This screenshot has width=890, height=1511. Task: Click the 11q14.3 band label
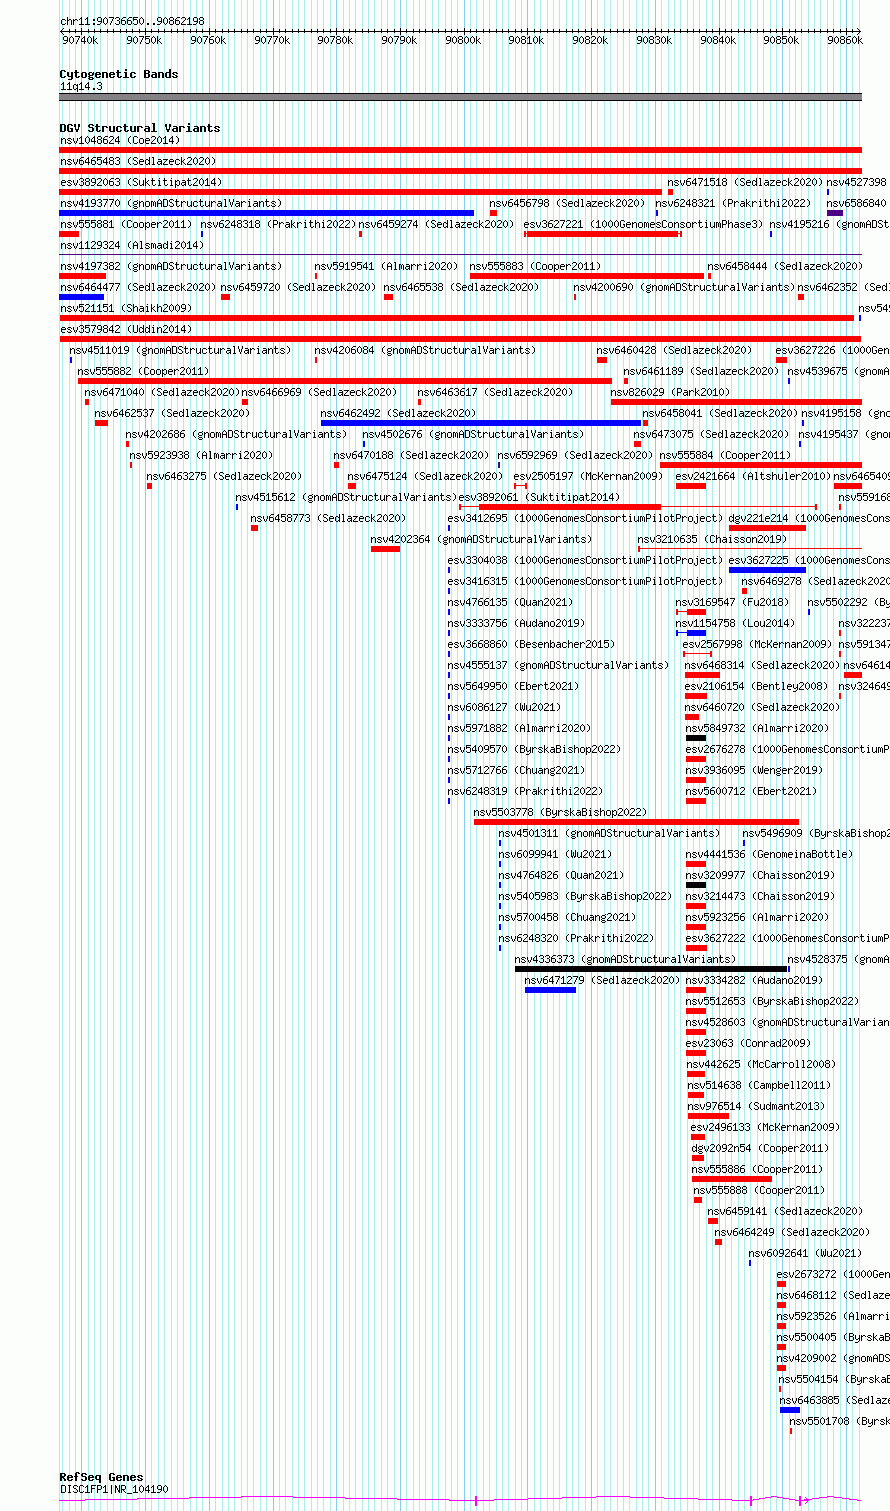[81, 86]
